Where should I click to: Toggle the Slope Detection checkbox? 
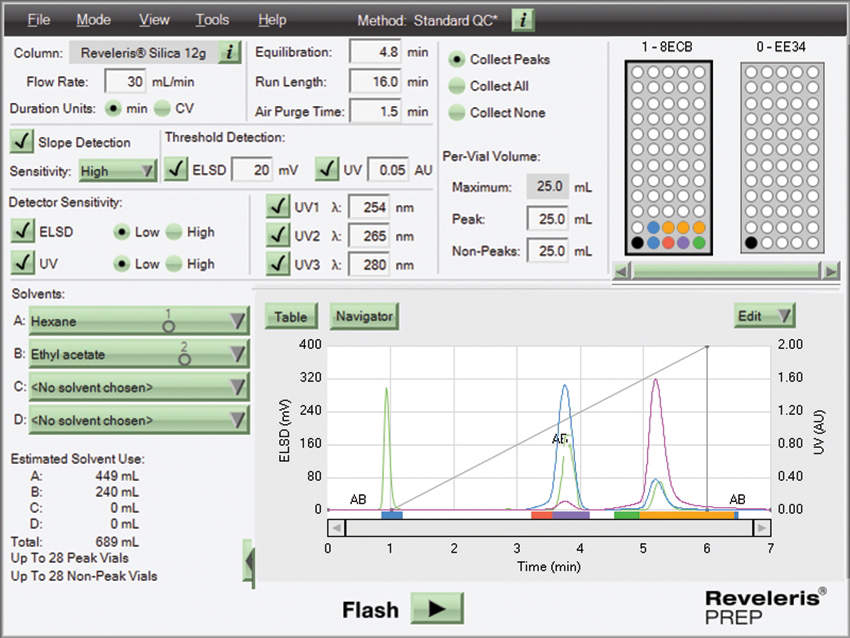22,141
